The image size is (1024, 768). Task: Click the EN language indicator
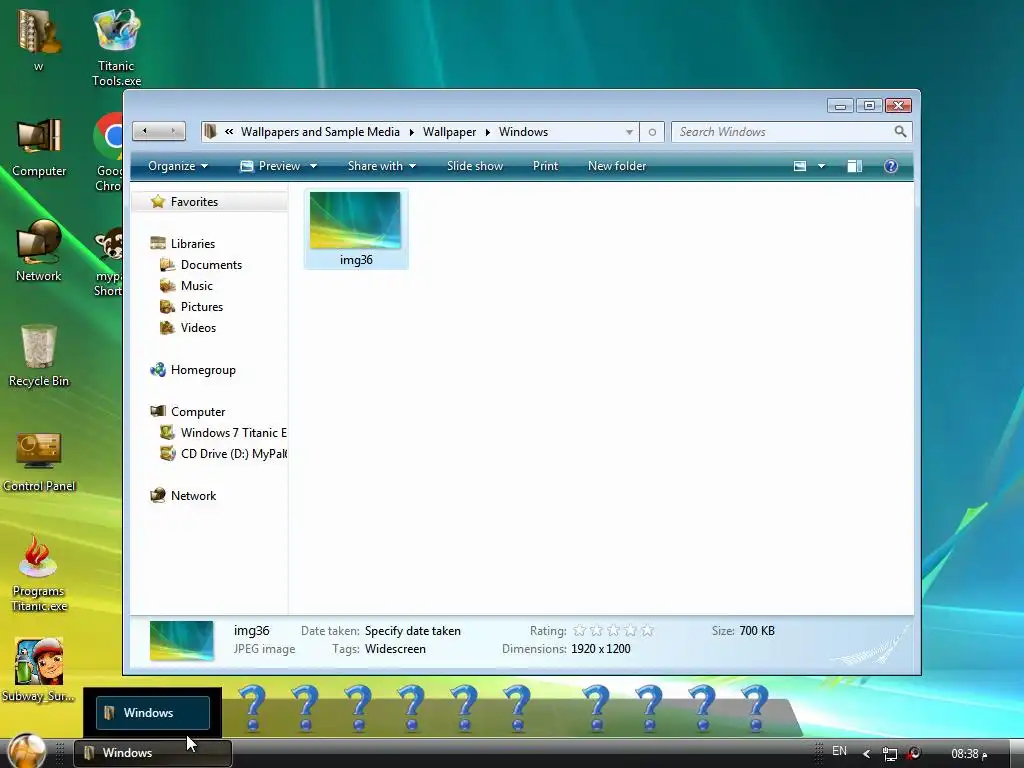(x=839, y=751)
